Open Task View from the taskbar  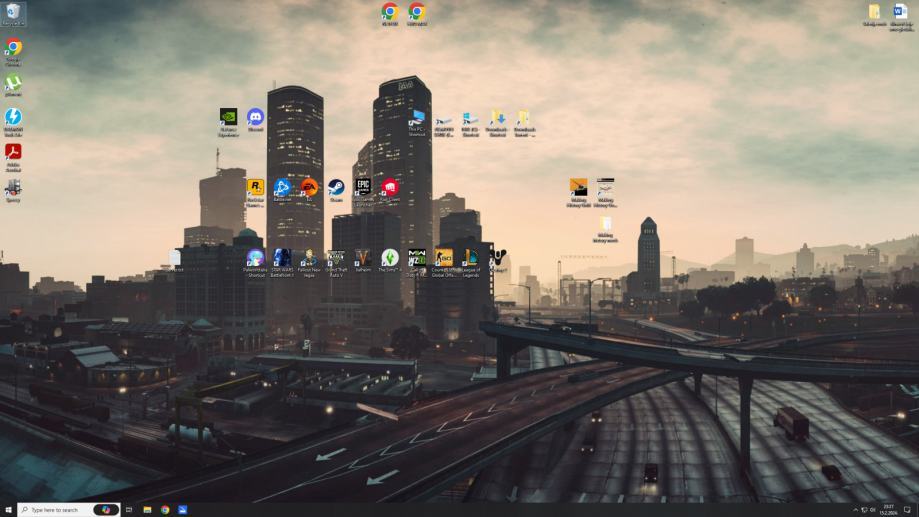[129, 509]
